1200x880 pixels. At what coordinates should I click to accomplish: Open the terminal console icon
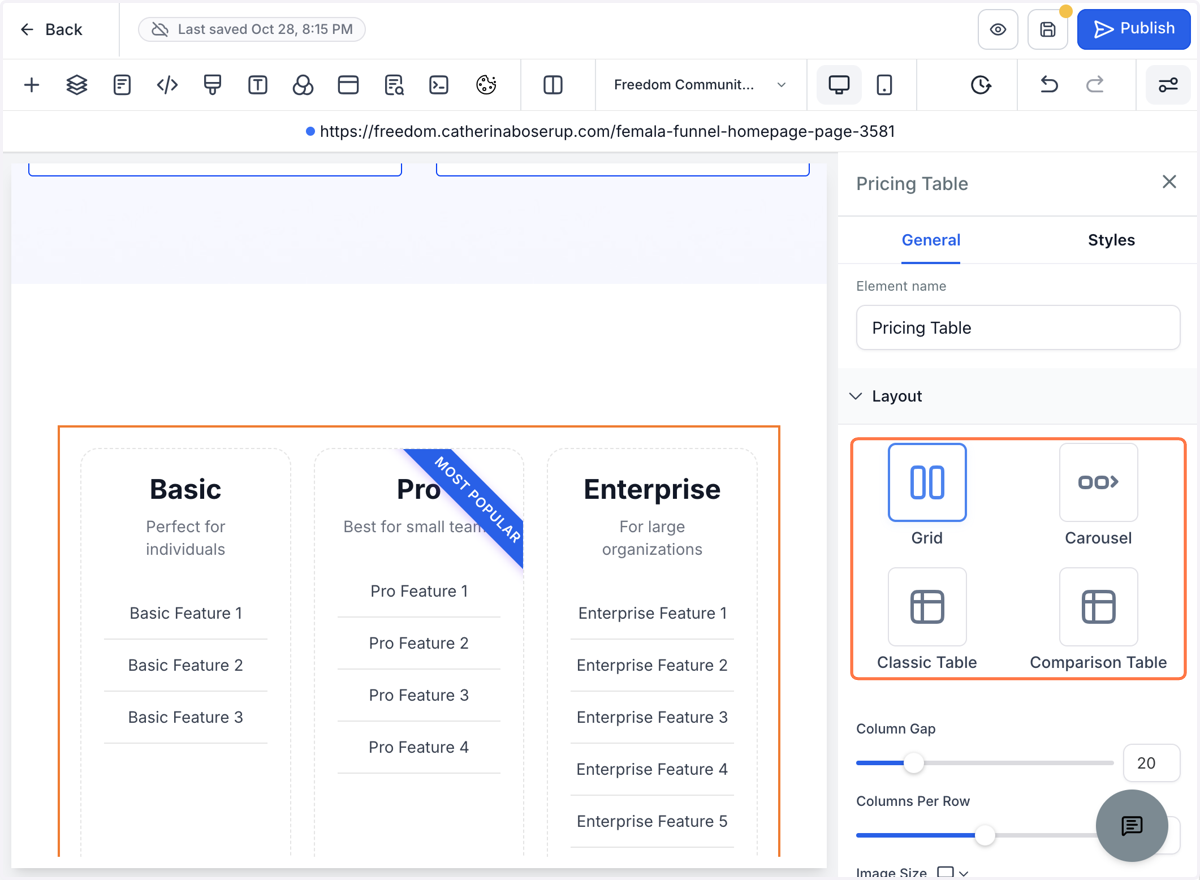coord(439,85)
